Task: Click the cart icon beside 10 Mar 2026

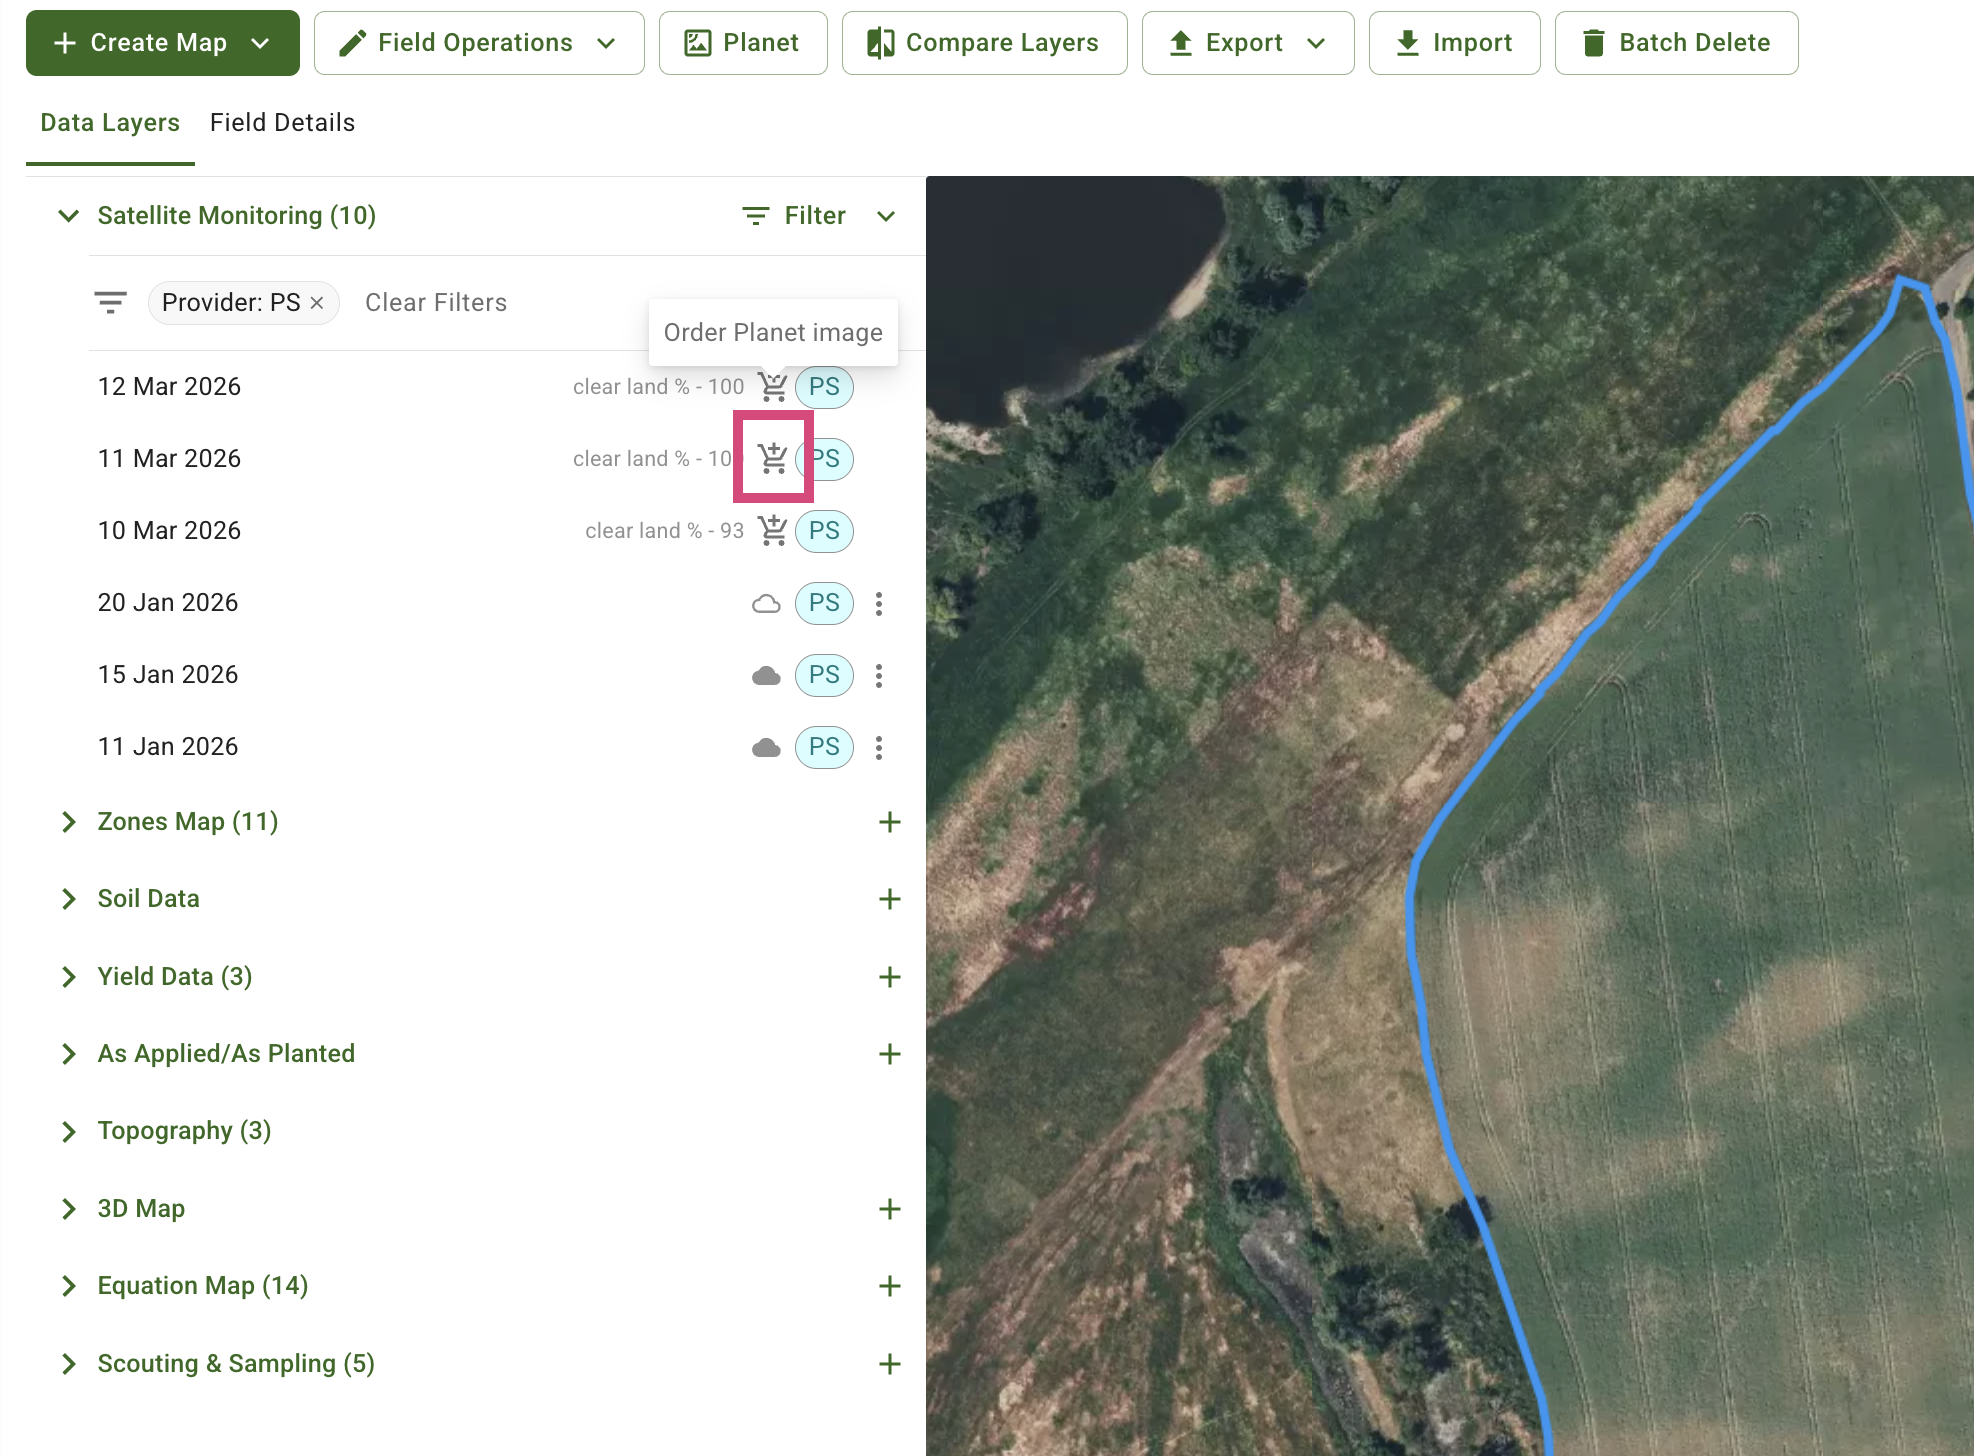Action: 771,531
